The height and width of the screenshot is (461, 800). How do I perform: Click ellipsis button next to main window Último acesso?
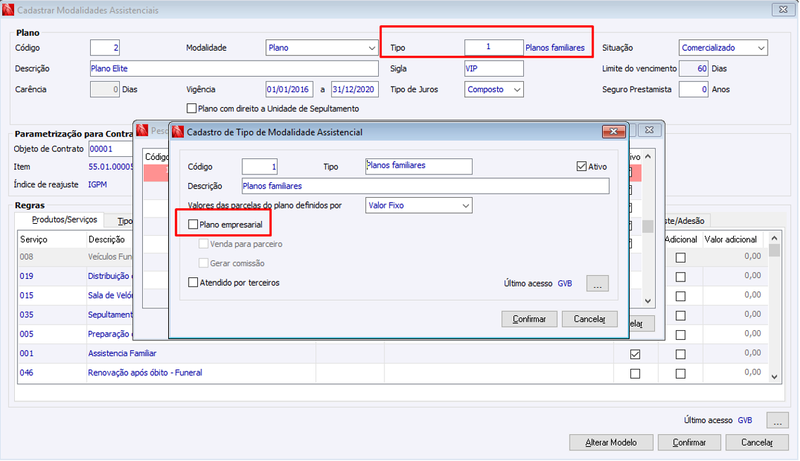click(777, 421)
